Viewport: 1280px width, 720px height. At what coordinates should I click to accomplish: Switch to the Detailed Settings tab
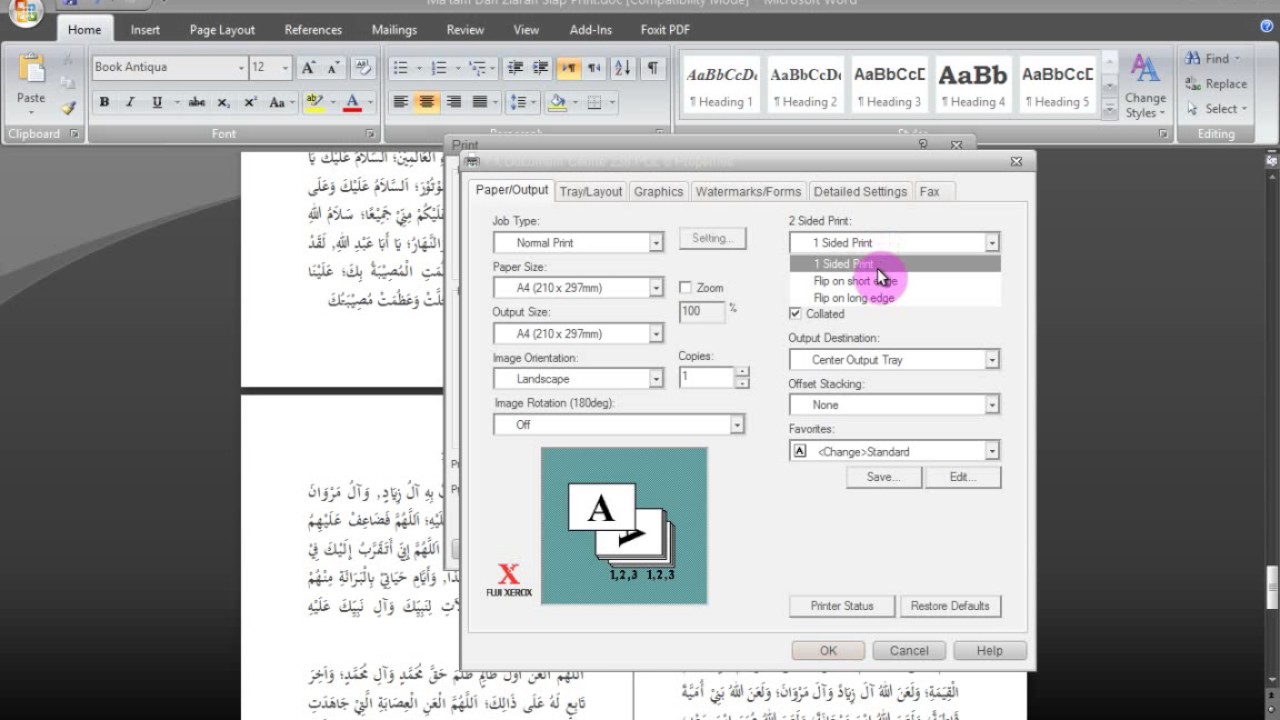coord(860,191)
